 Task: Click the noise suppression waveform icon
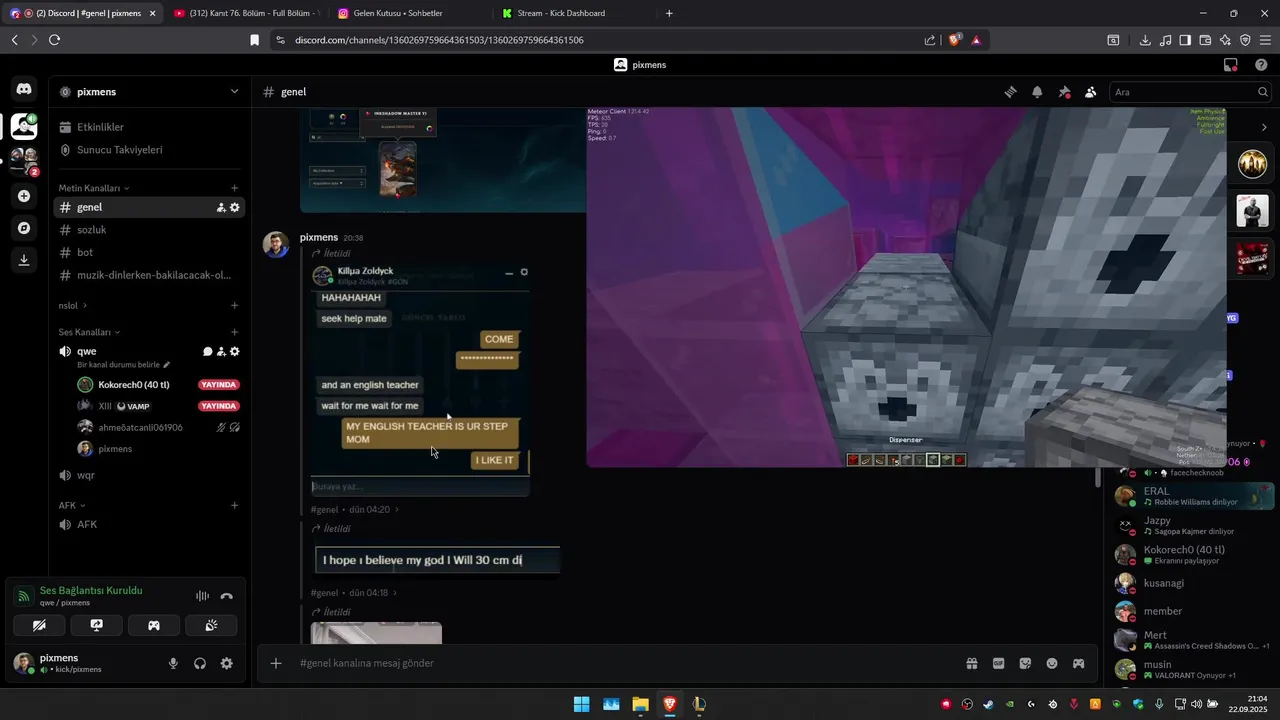[202, 596]
